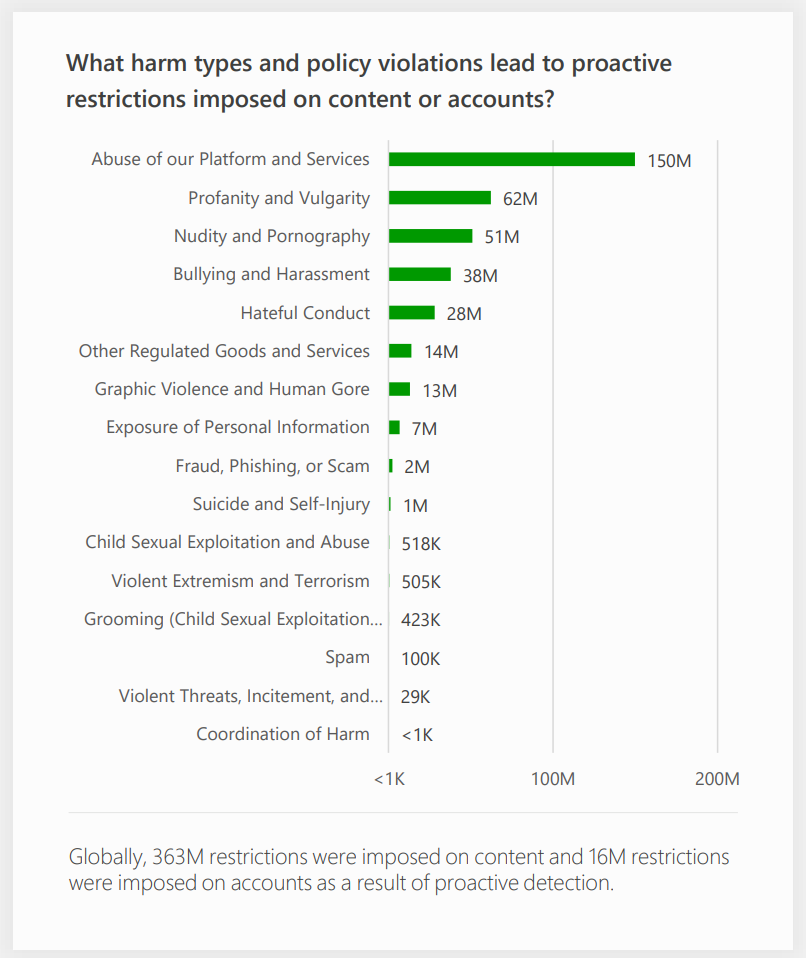Viewport: 806px width, 958px height.
Task: Click the Fraud, Phishing, or Scam label
Action: point(272,466)
